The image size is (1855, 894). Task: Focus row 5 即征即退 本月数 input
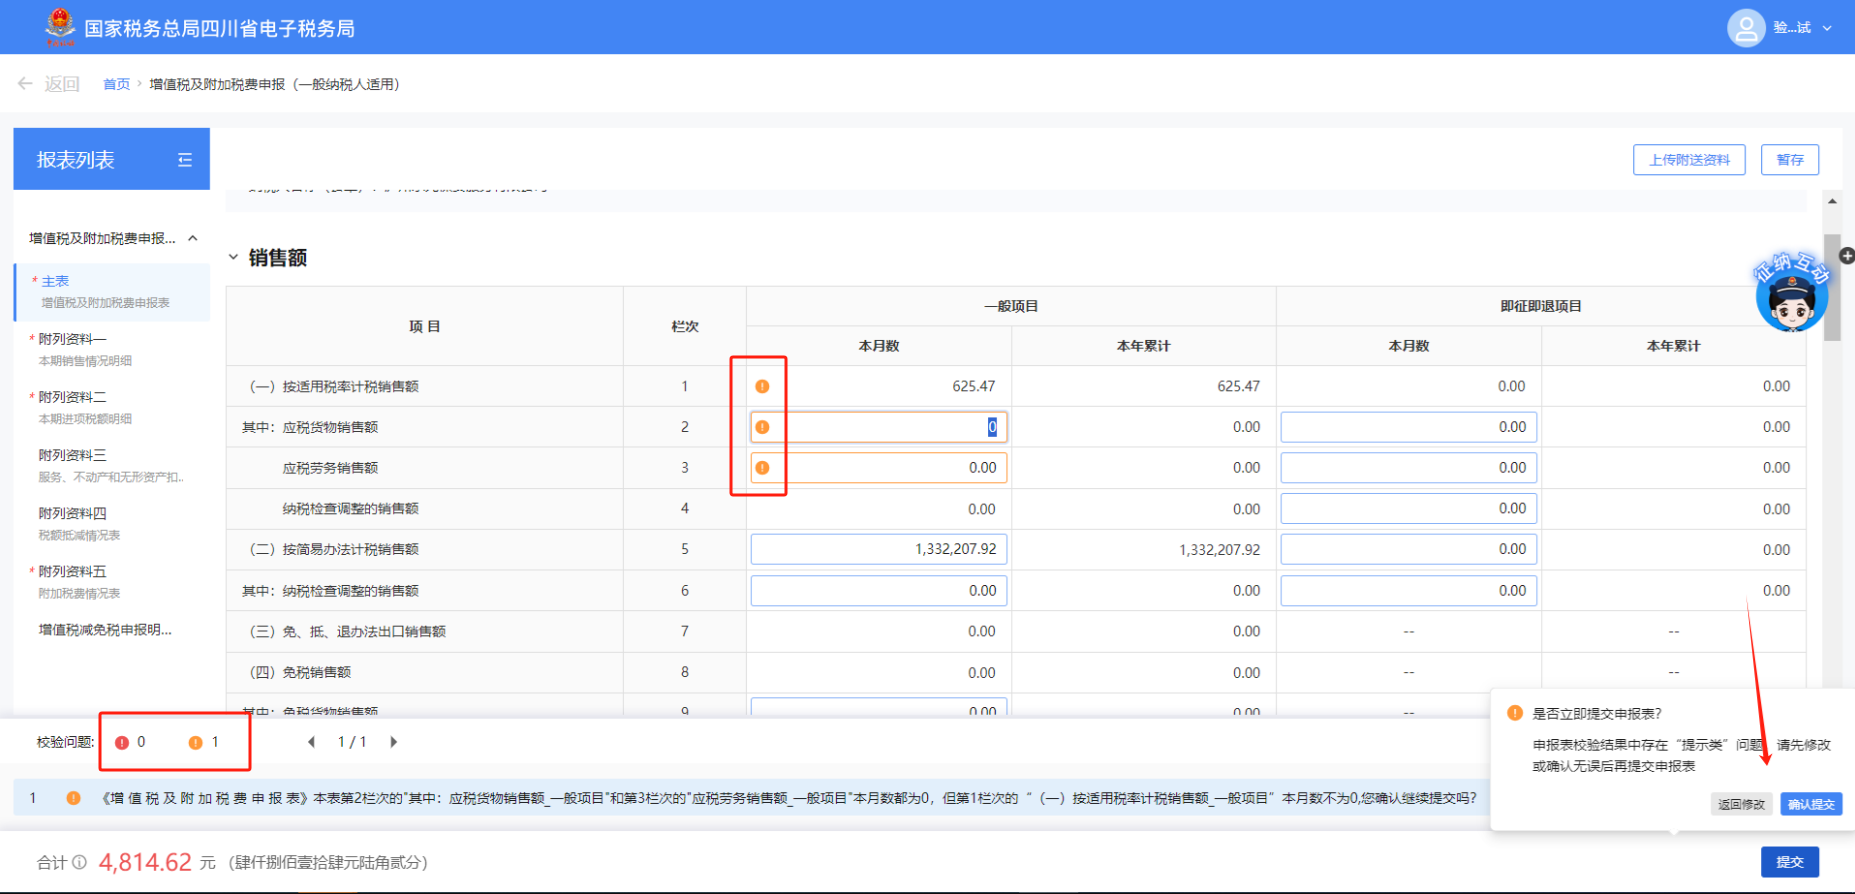(1409, 549)
